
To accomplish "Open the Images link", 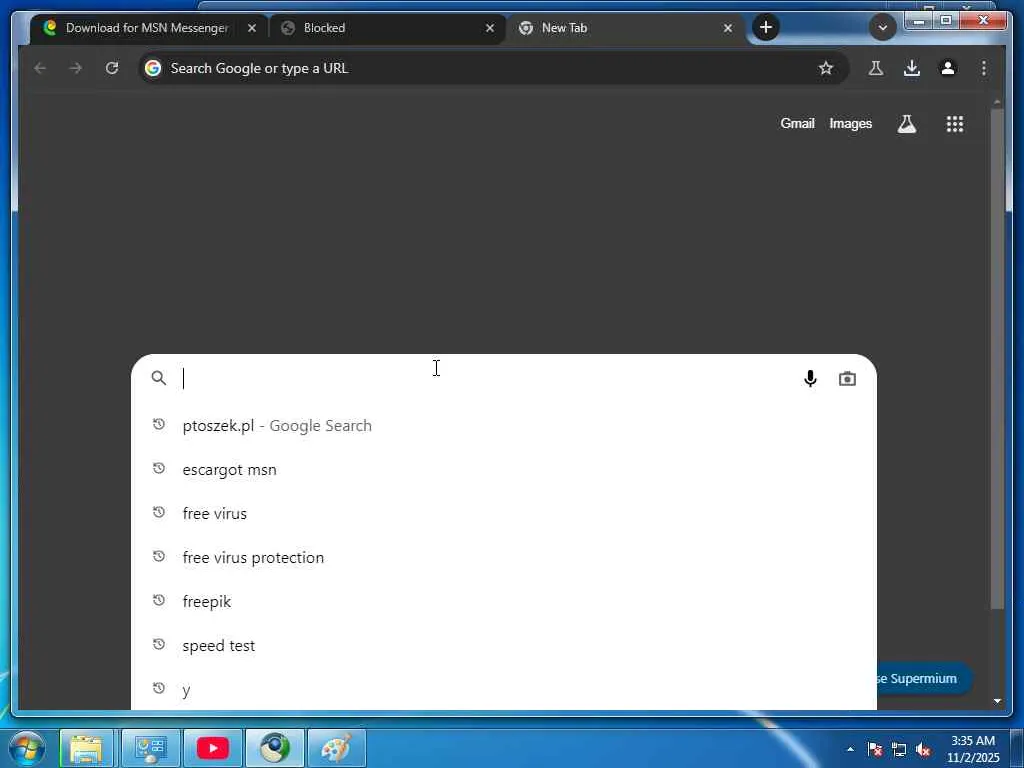I will pos(850,123).
